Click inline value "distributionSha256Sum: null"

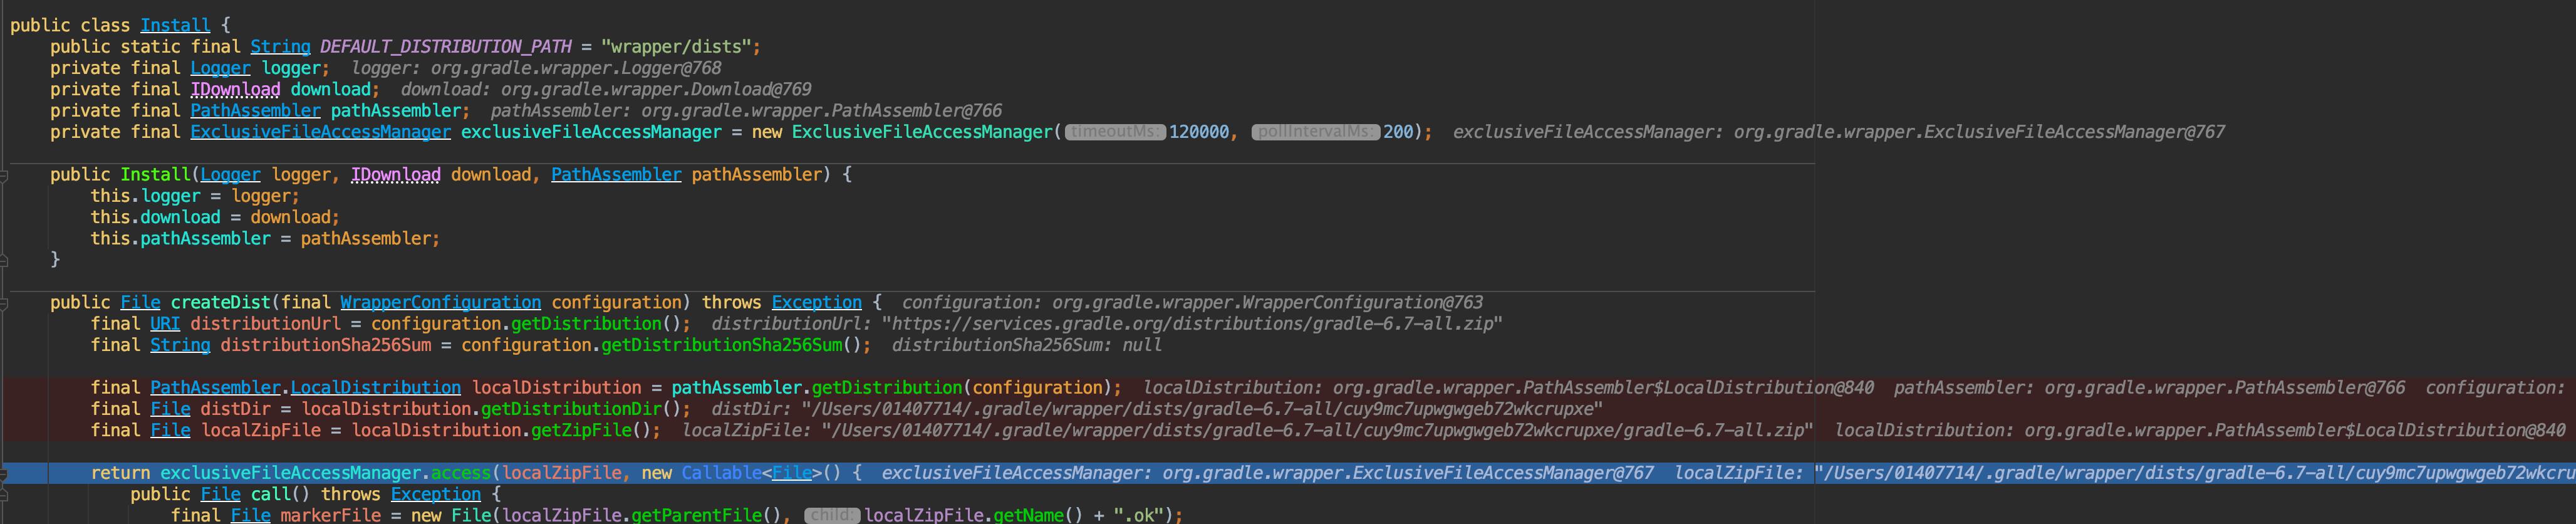click(x=1027, y=345)
